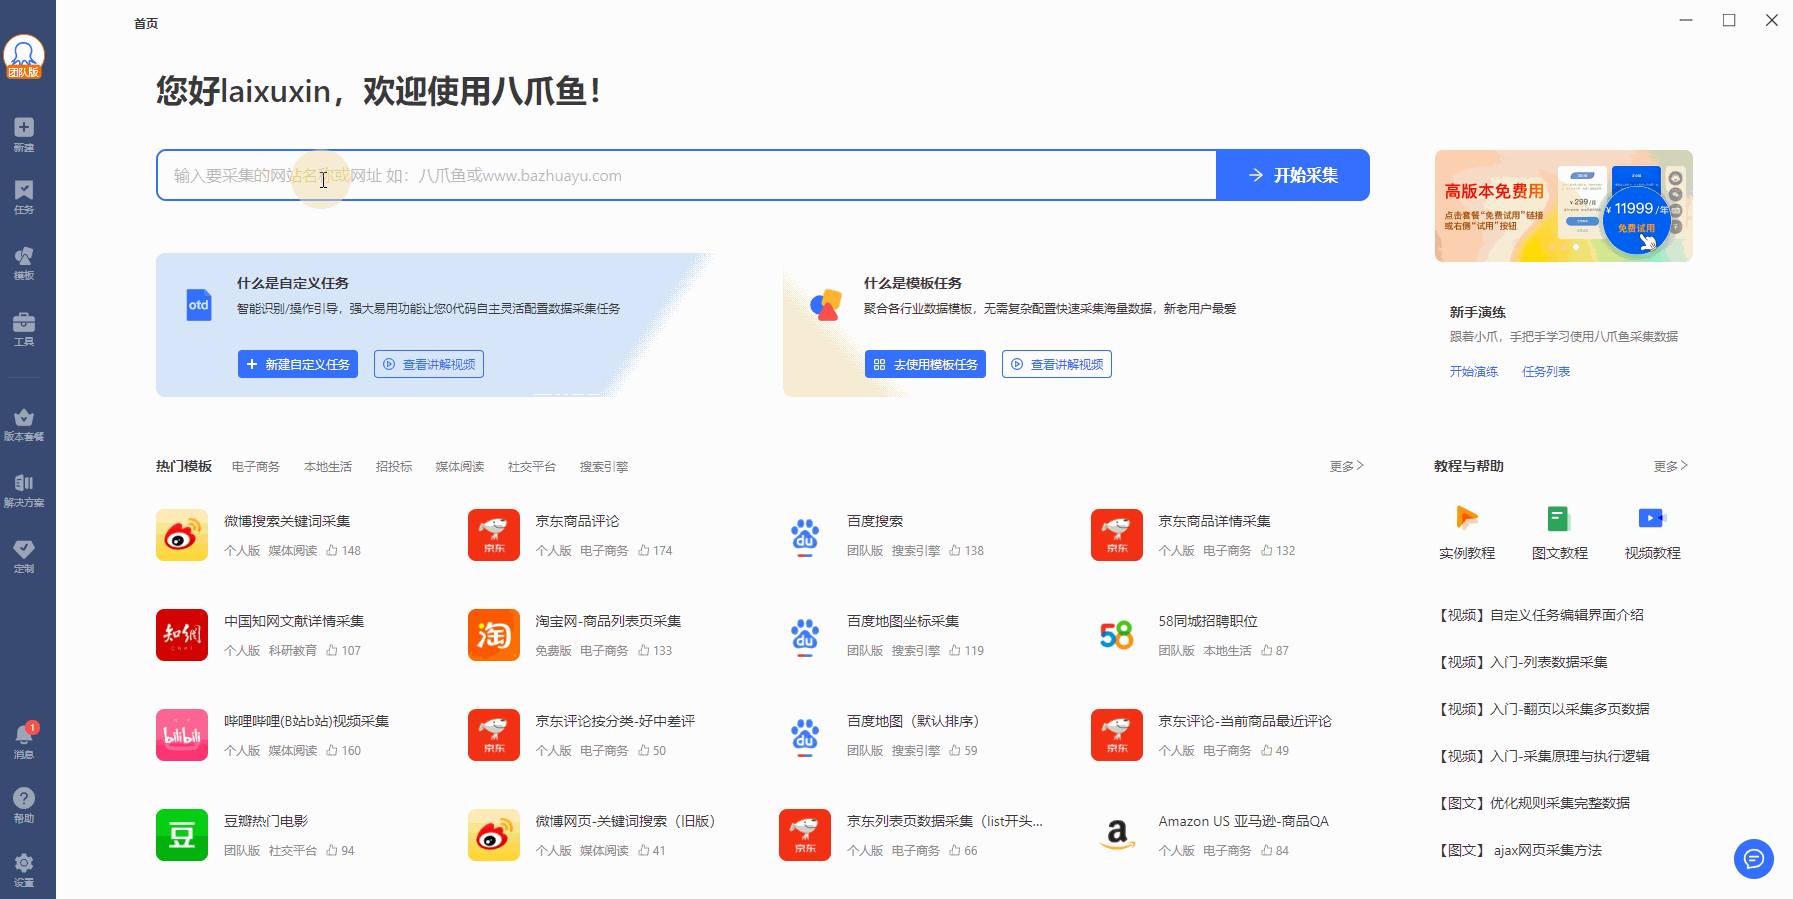Open 京东列表页数据采集 template

click(x=945, y=821)
